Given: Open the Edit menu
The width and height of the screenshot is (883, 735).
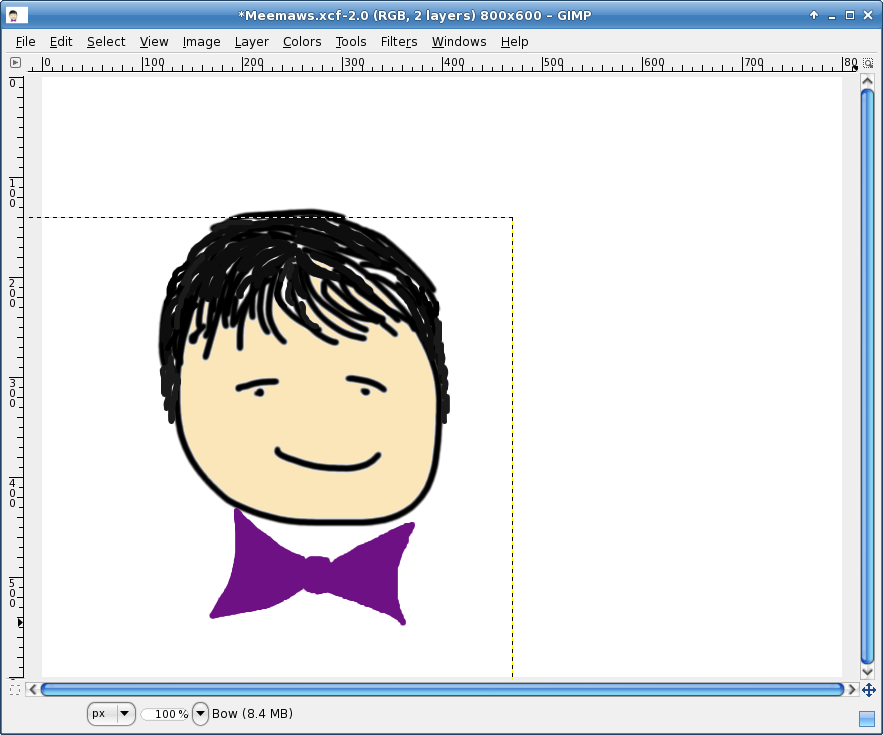Looking at the screenshot, I should point(61,42).
